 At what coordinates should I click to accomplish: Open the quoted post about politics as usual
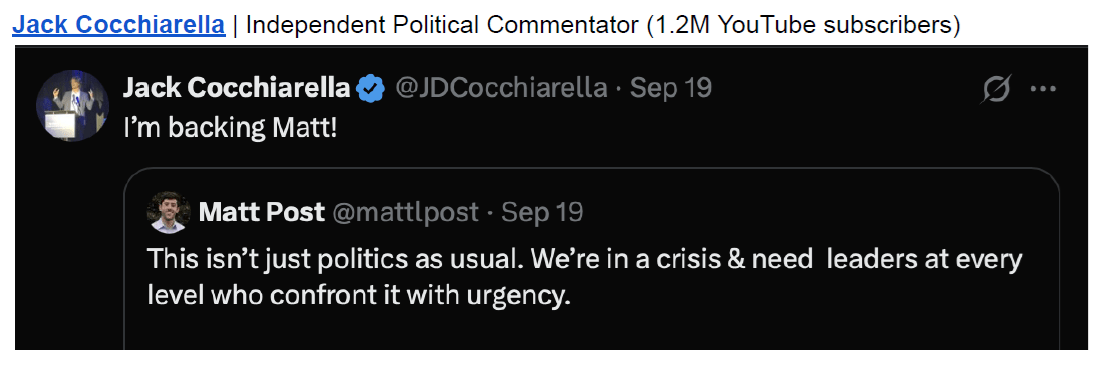591,260
